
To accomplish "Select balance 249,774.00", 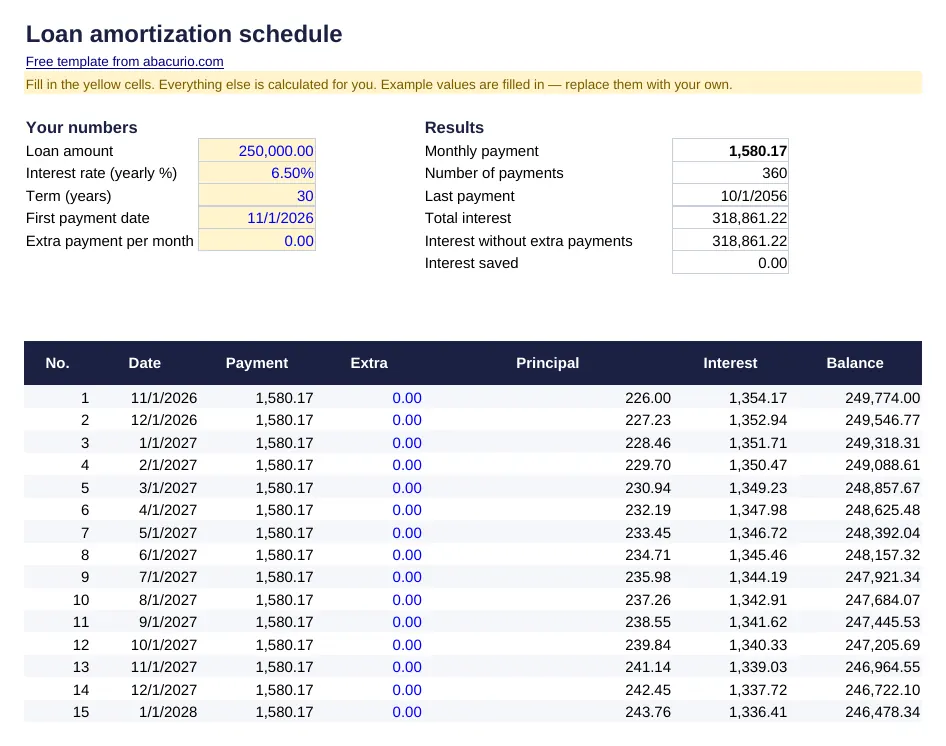I will [x=883, y=398].
